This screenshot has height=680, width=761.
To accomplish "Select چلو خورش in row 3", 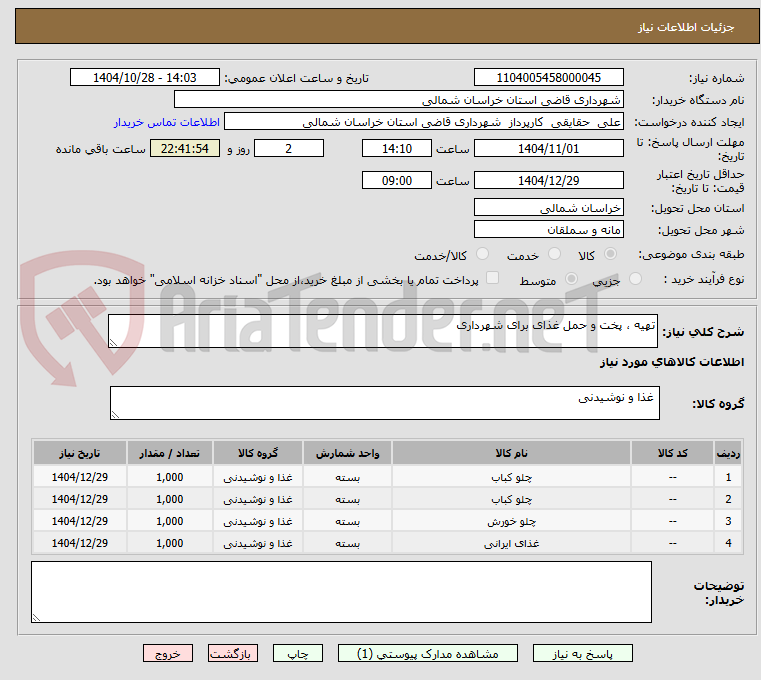I will tap(511, 521).
